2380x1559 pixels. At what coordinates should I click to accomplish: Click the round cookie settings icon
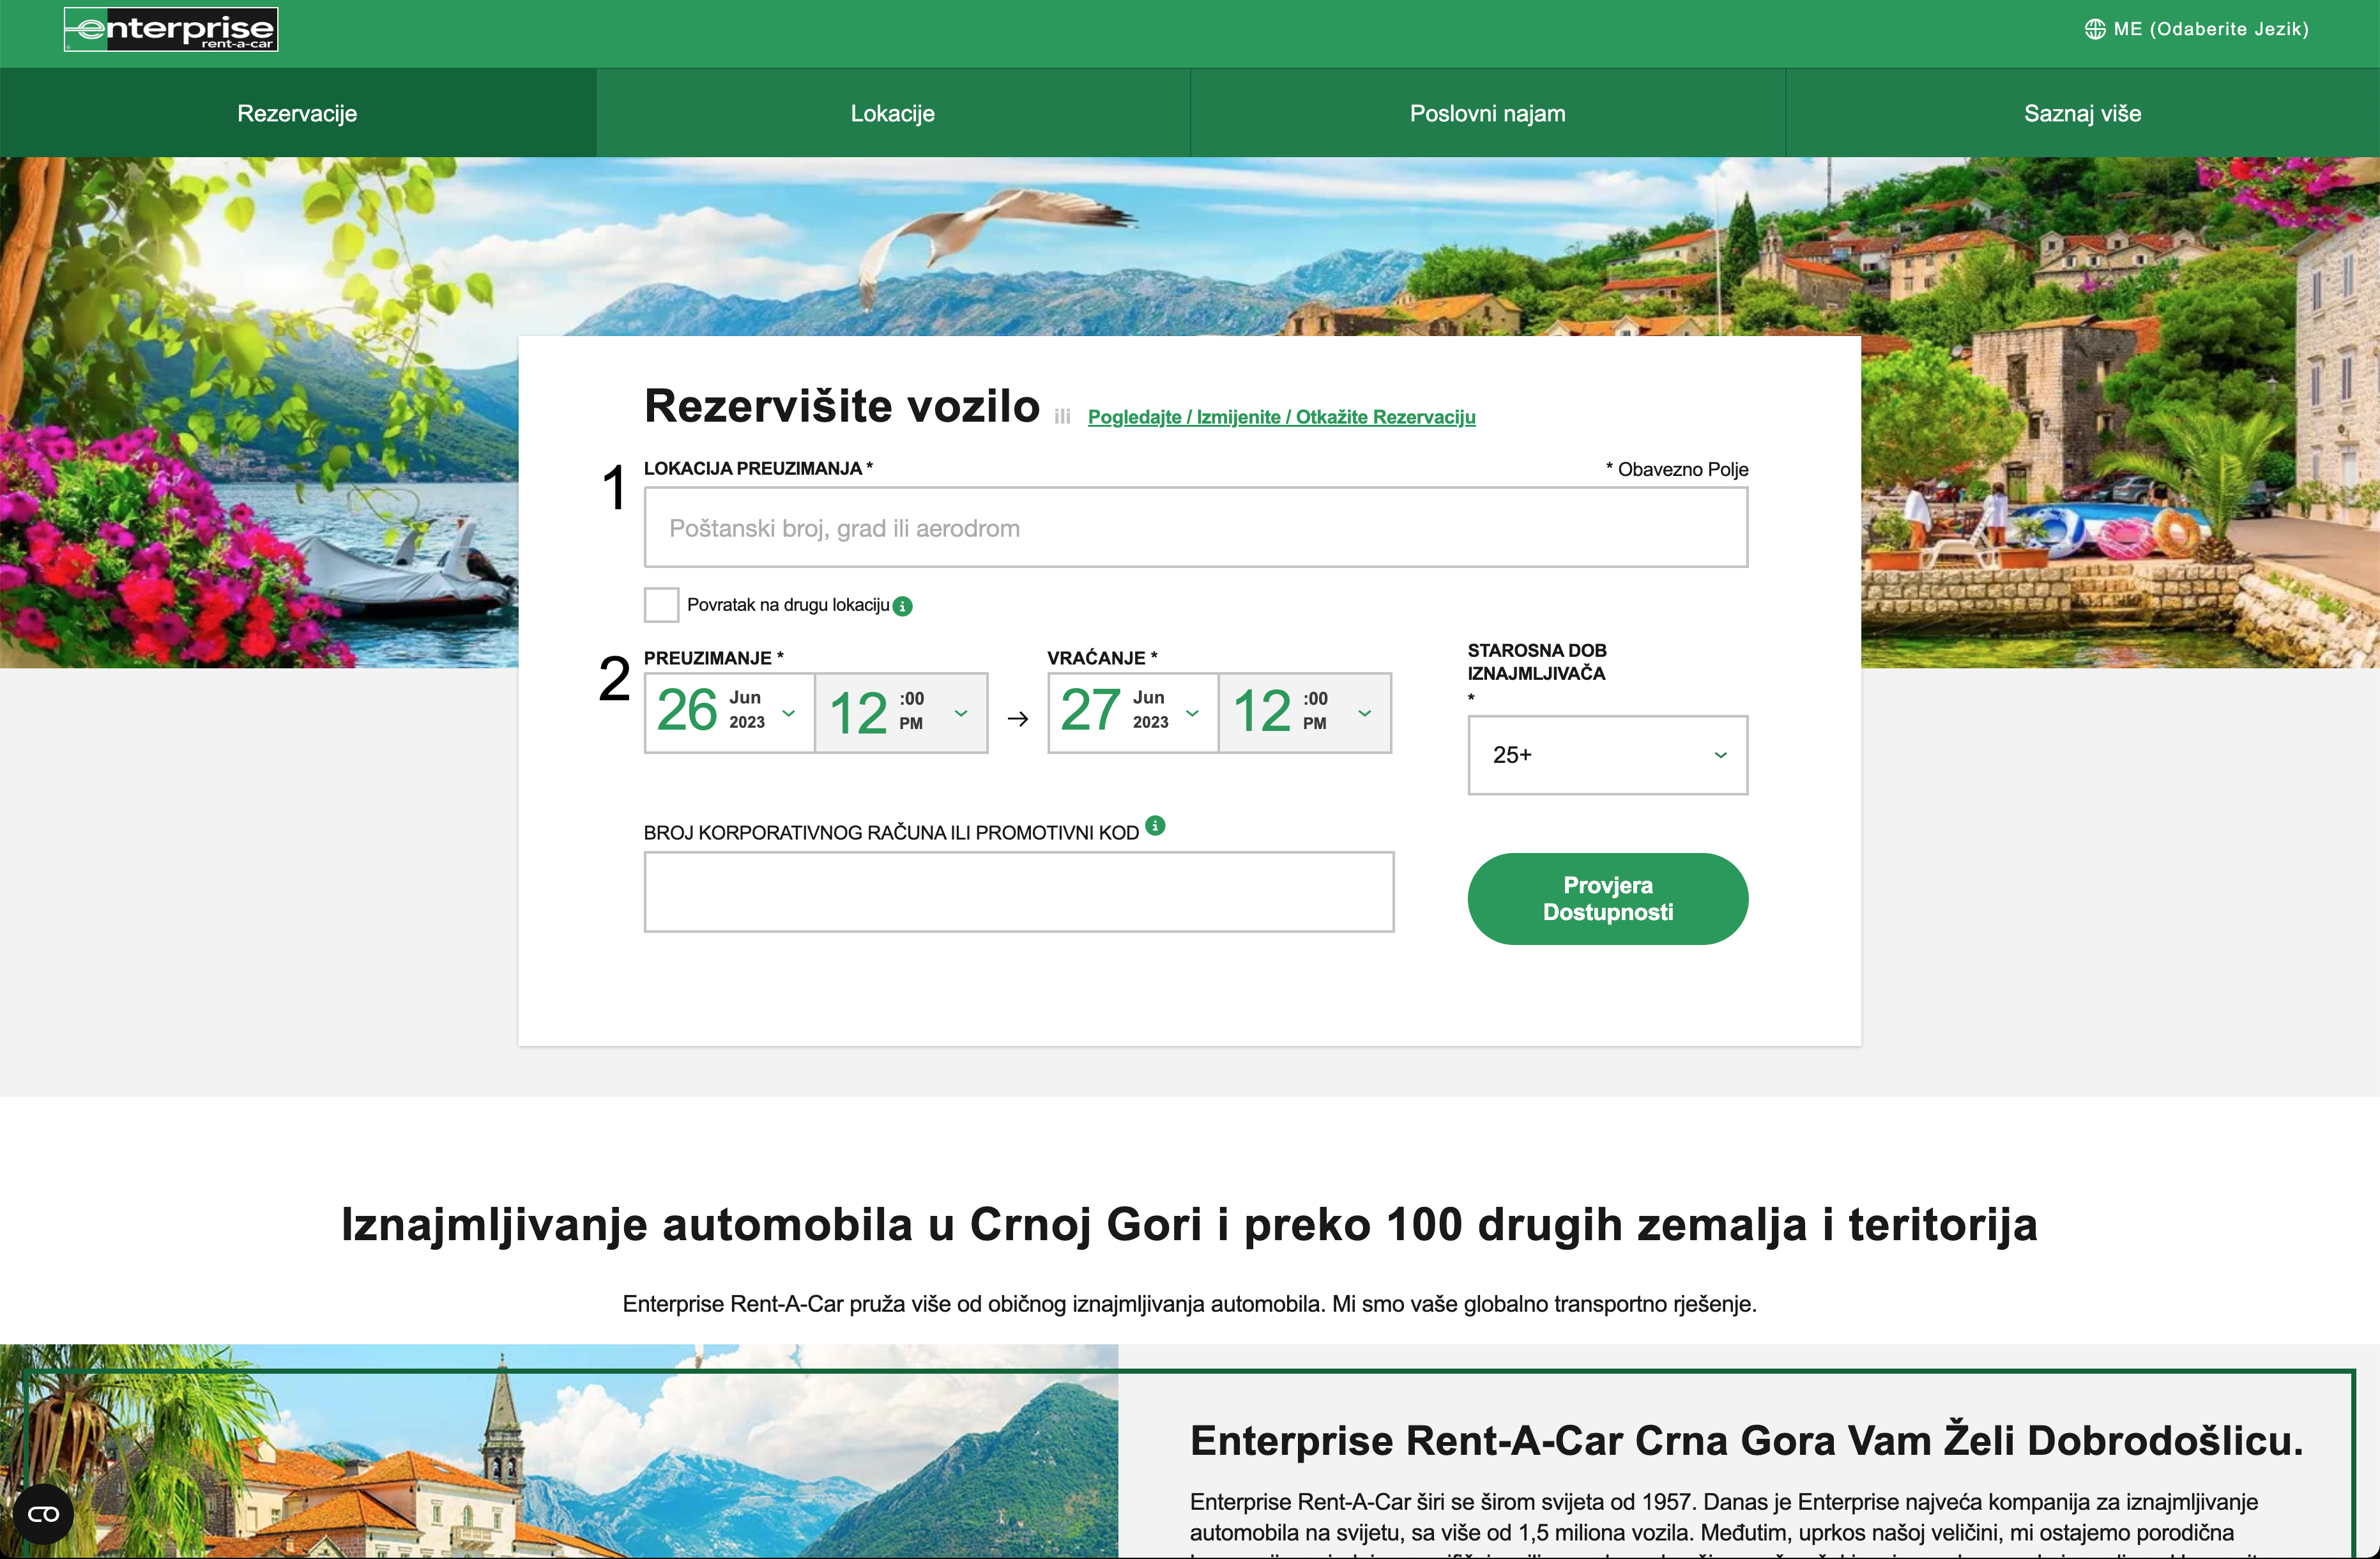pyautogui.click(x=43, y=1514)
